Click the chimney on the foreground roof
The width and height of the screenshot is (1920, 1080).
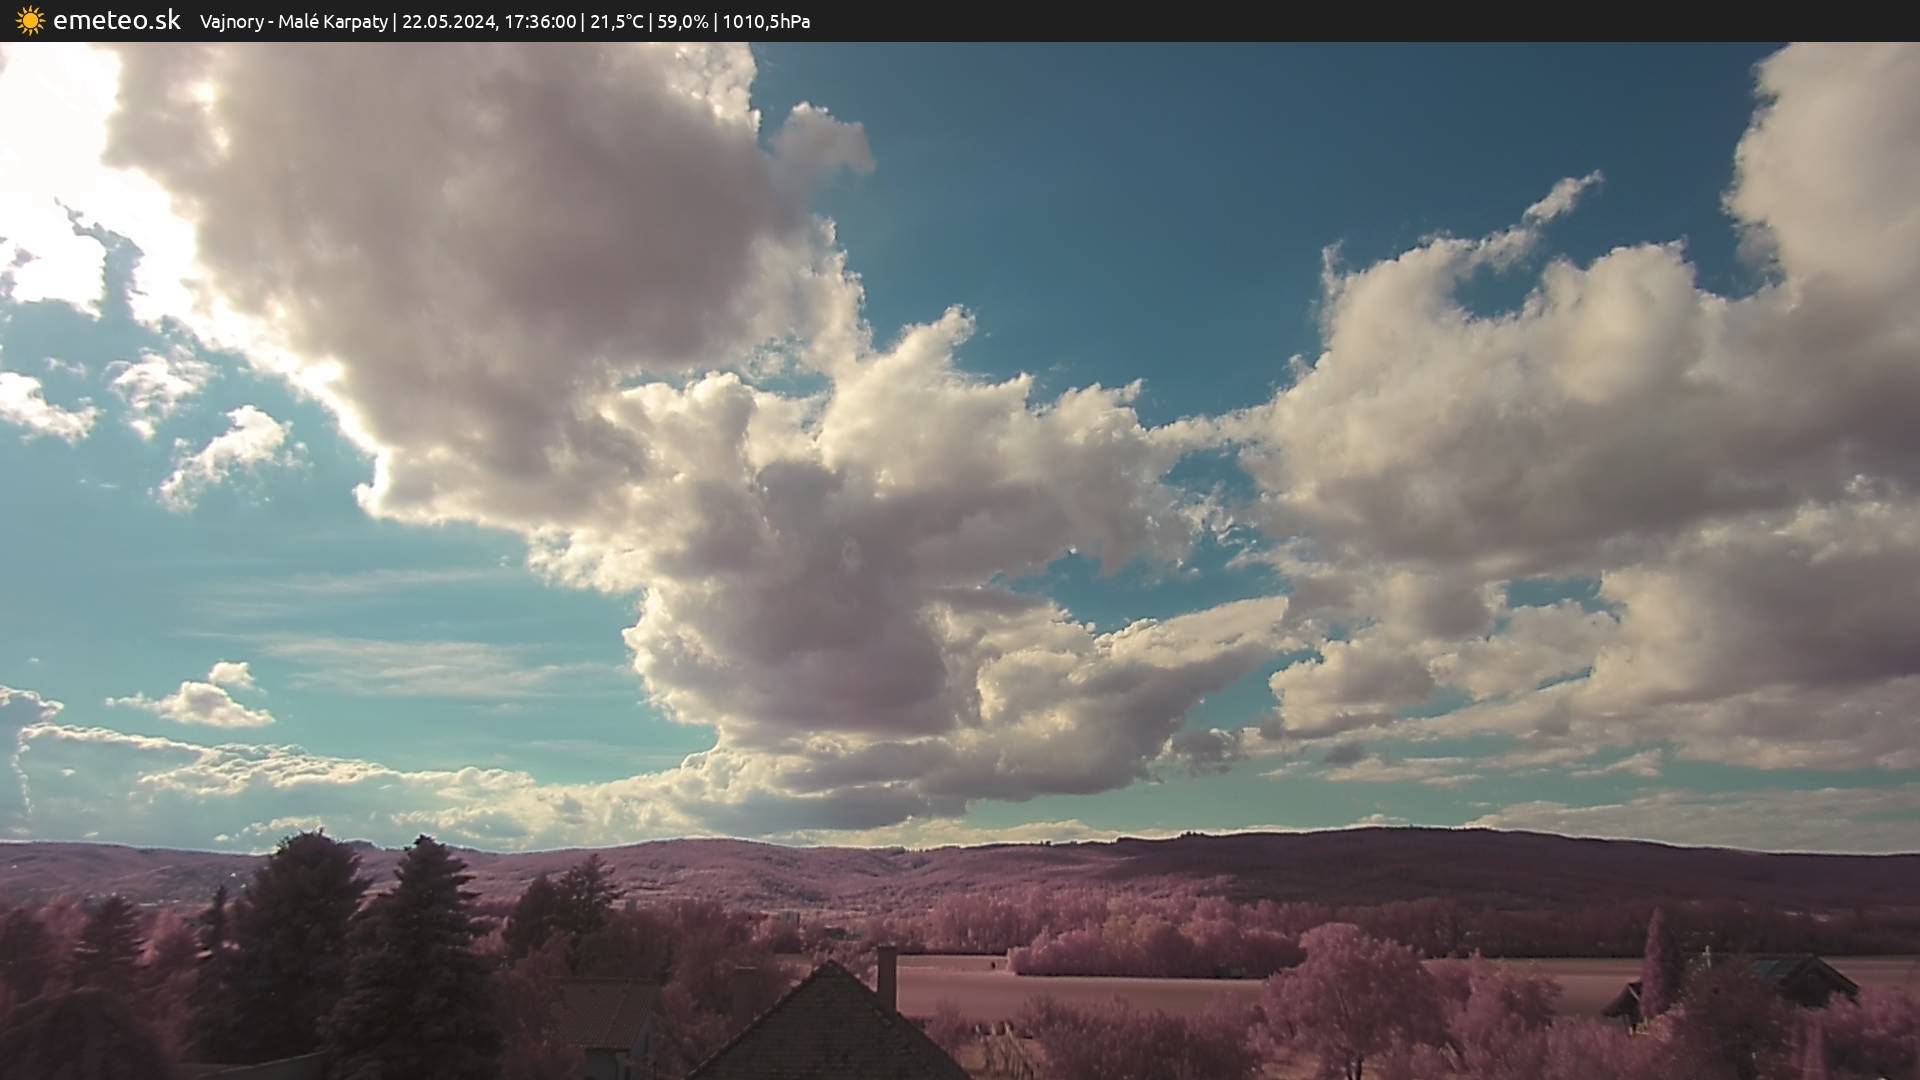coord(886,977)
